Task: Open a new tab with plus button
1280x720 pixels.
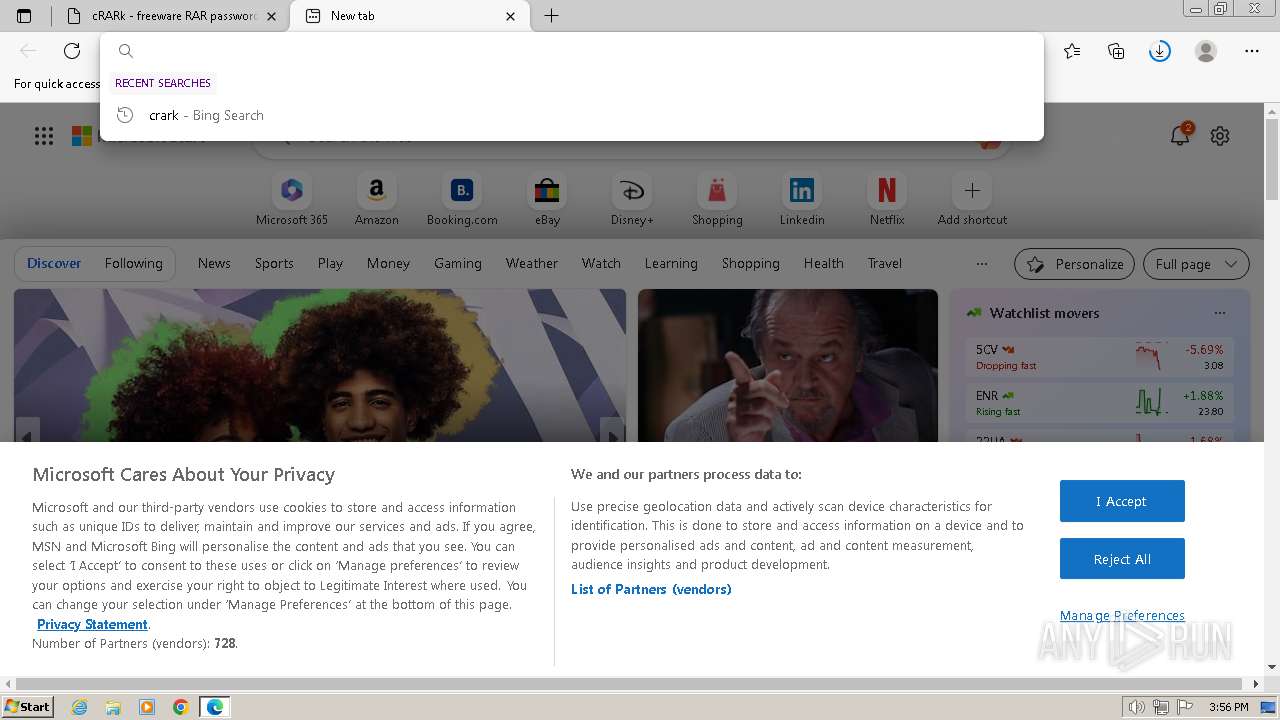Action: [x=551, y=16]
